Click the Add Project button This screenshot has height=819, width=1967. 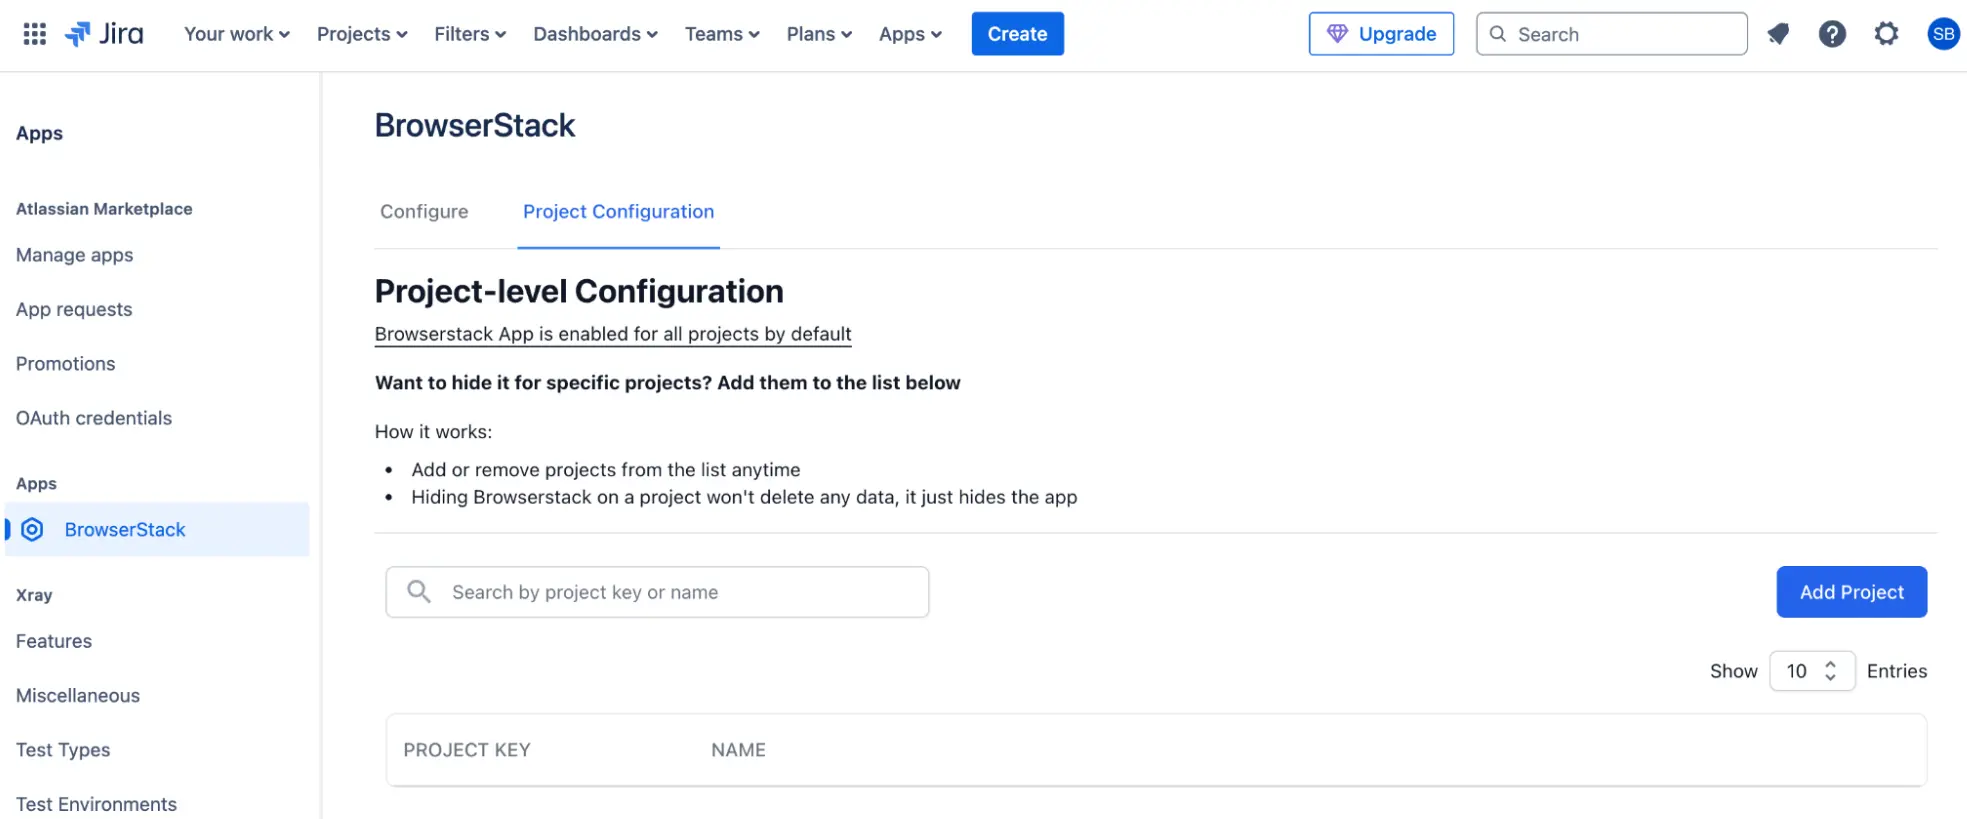(x=1850, y=592)
